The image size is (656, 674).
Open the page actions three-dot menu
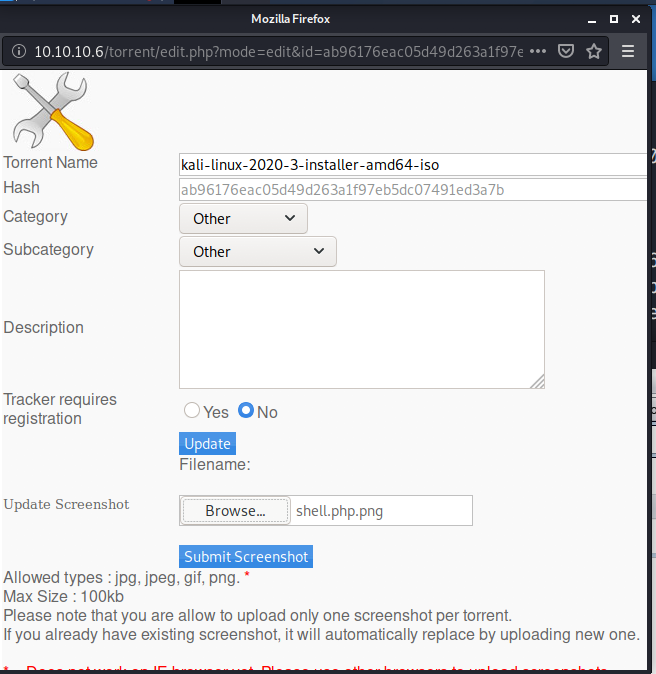click(x=538, y=52)
